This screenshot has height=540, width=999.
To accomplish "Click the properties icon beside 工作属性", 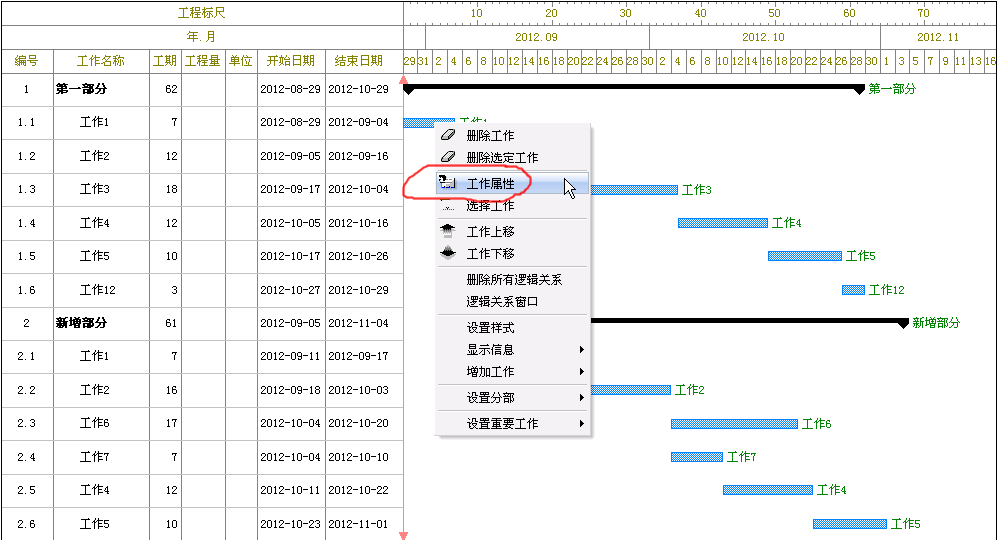I will [448, 184].
